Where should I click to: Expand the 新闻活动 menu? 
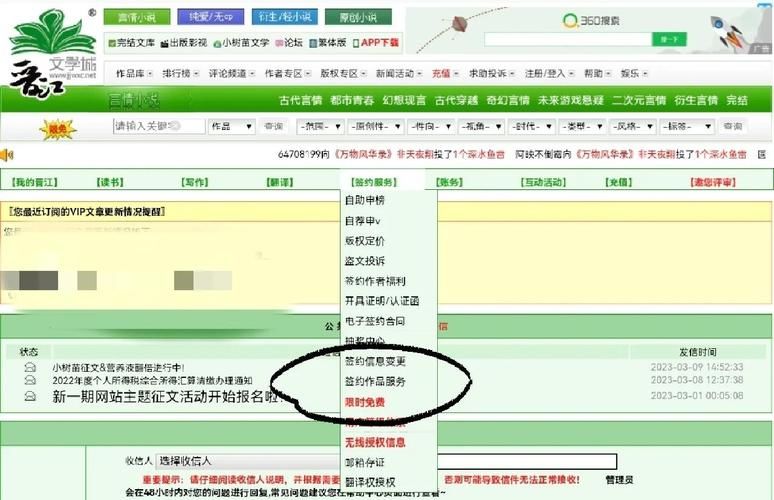[399, 74]
